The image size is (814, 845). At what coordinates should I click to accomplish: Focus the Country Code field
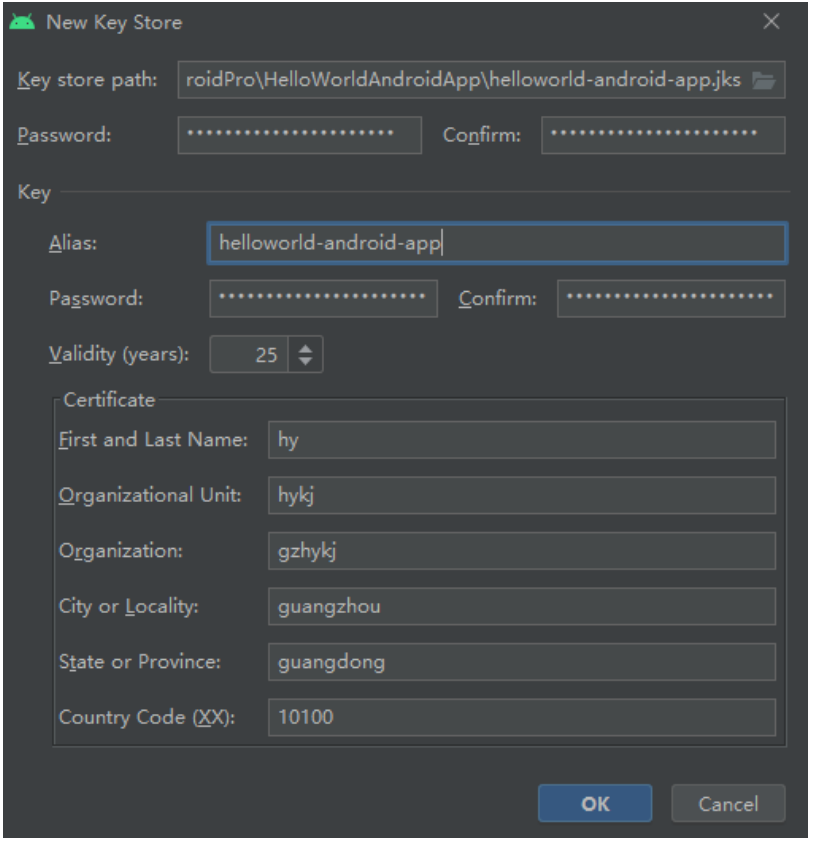tap(521, 717)
